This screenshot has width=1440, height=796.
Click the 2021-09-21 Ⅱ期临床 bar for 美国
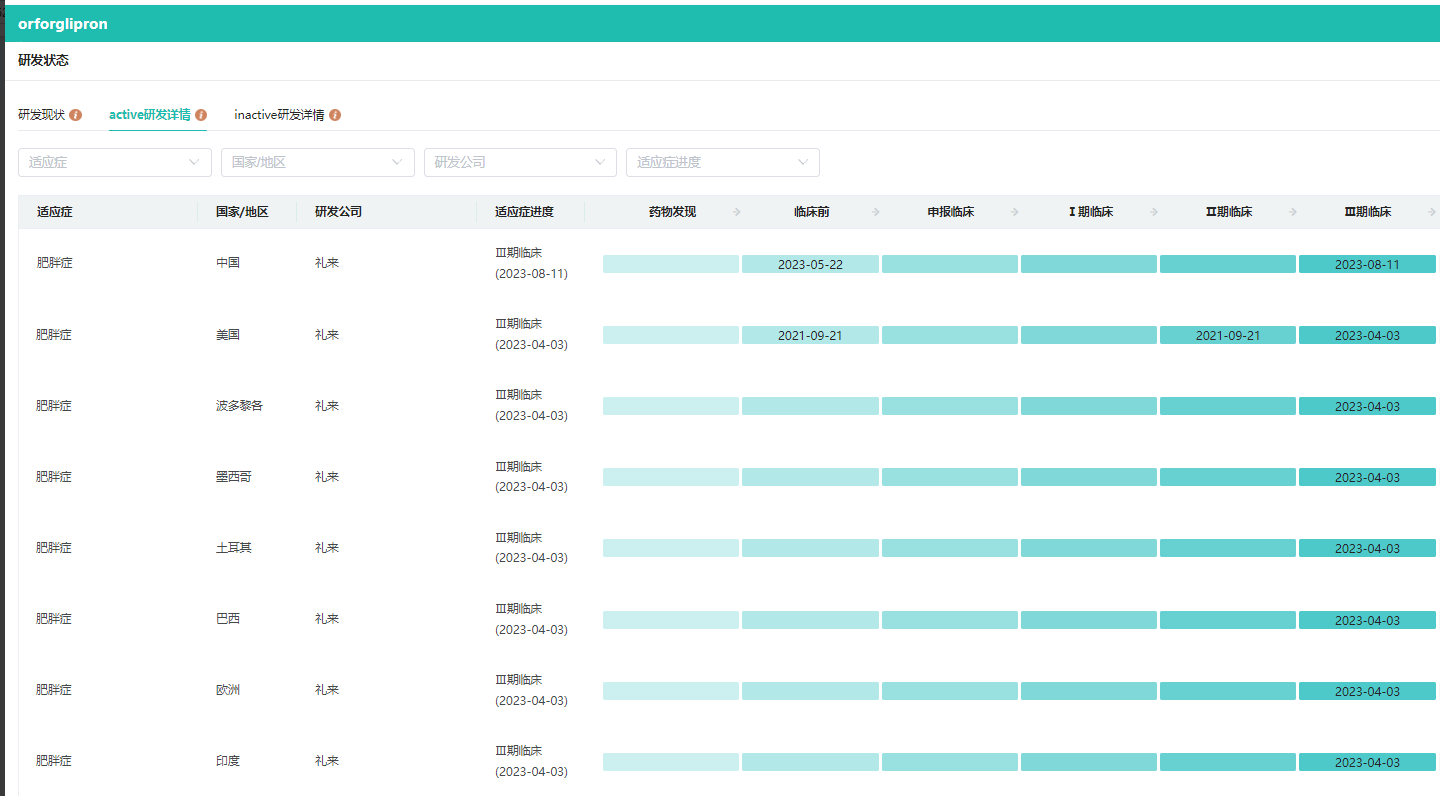coord(1227,335)
